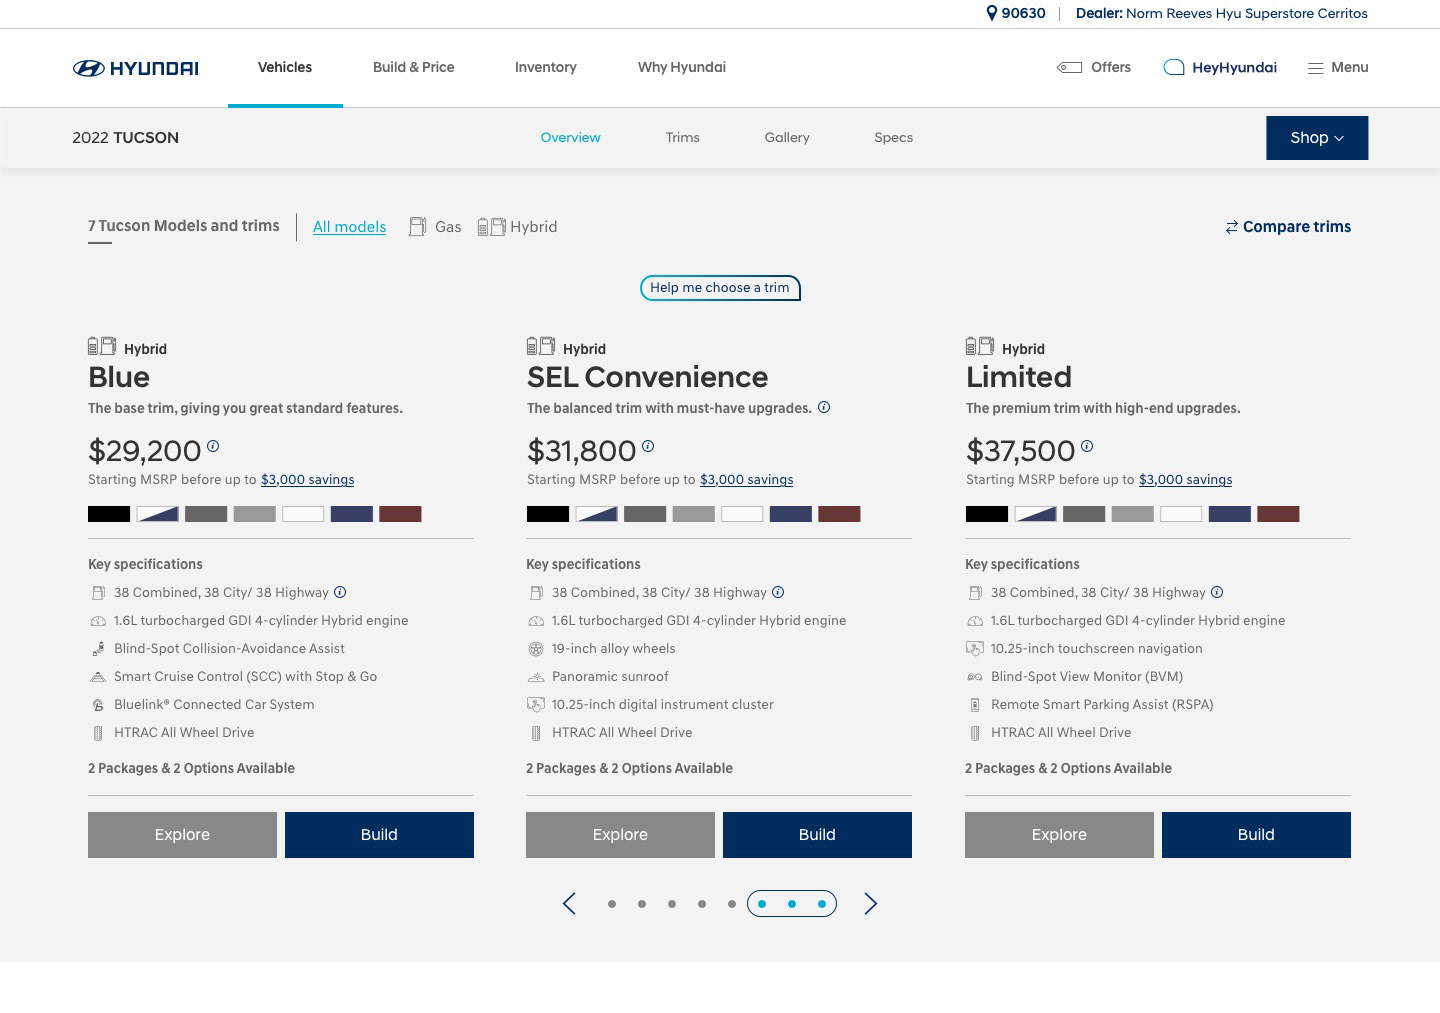This screenshot has height=1013, width=1440.
Task: Explore the Limited trim
Action: click(1059, 835)
